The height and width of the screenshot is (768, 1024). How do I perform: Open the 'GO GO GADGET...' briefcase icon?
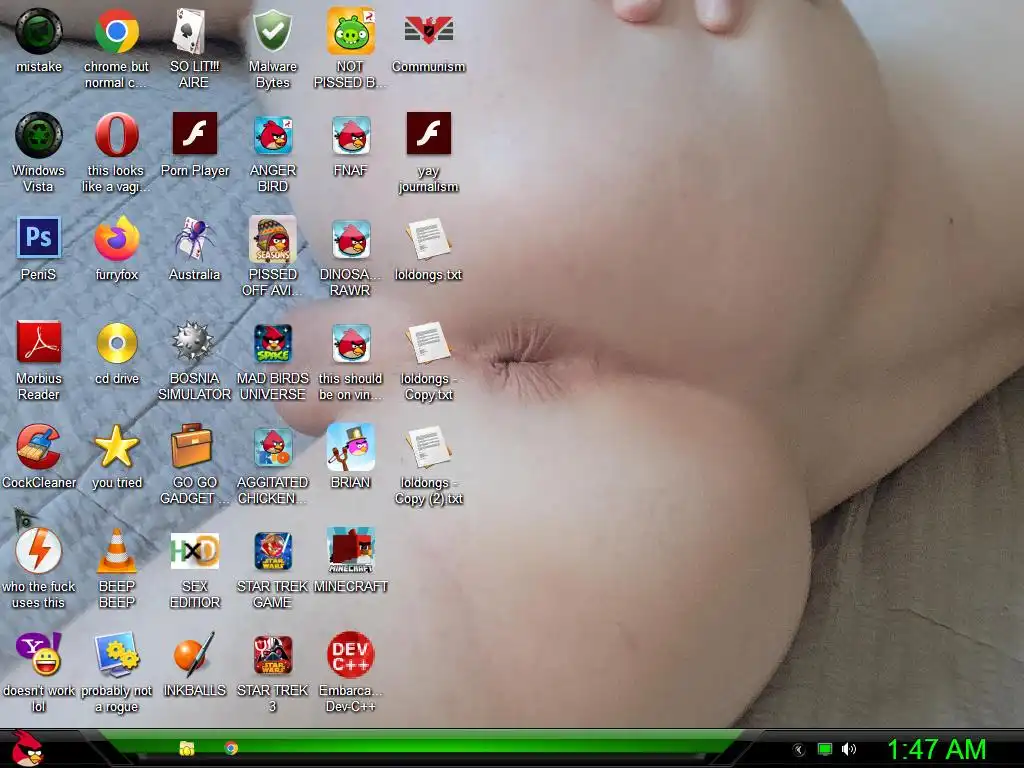tap(192, 445)
